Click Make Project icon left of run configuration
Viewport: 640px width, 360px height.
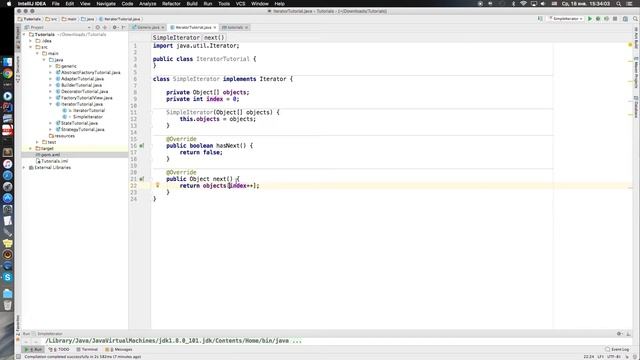point(540,19)
